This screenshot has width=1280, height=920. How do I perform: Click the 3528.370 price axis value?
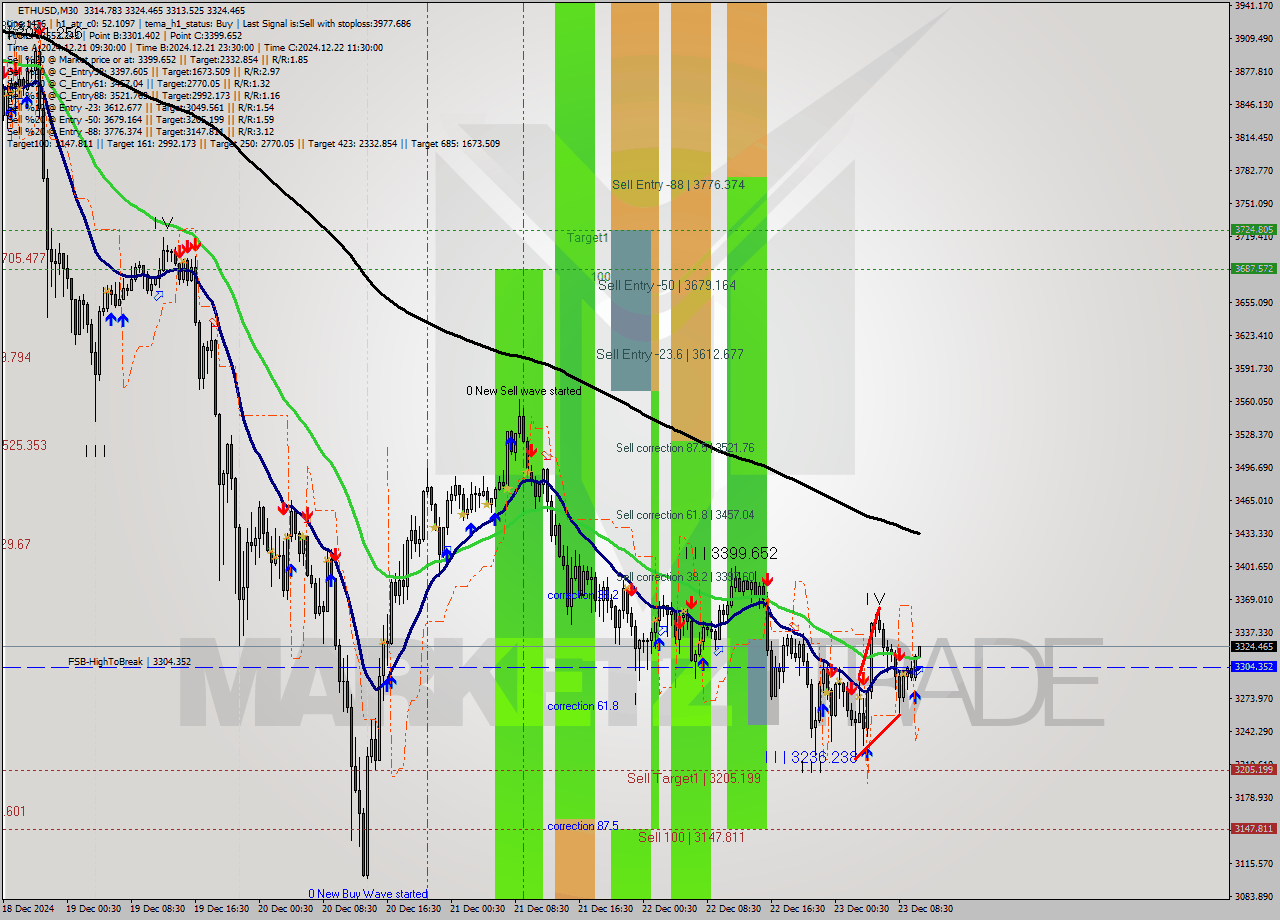[1254, 434]
